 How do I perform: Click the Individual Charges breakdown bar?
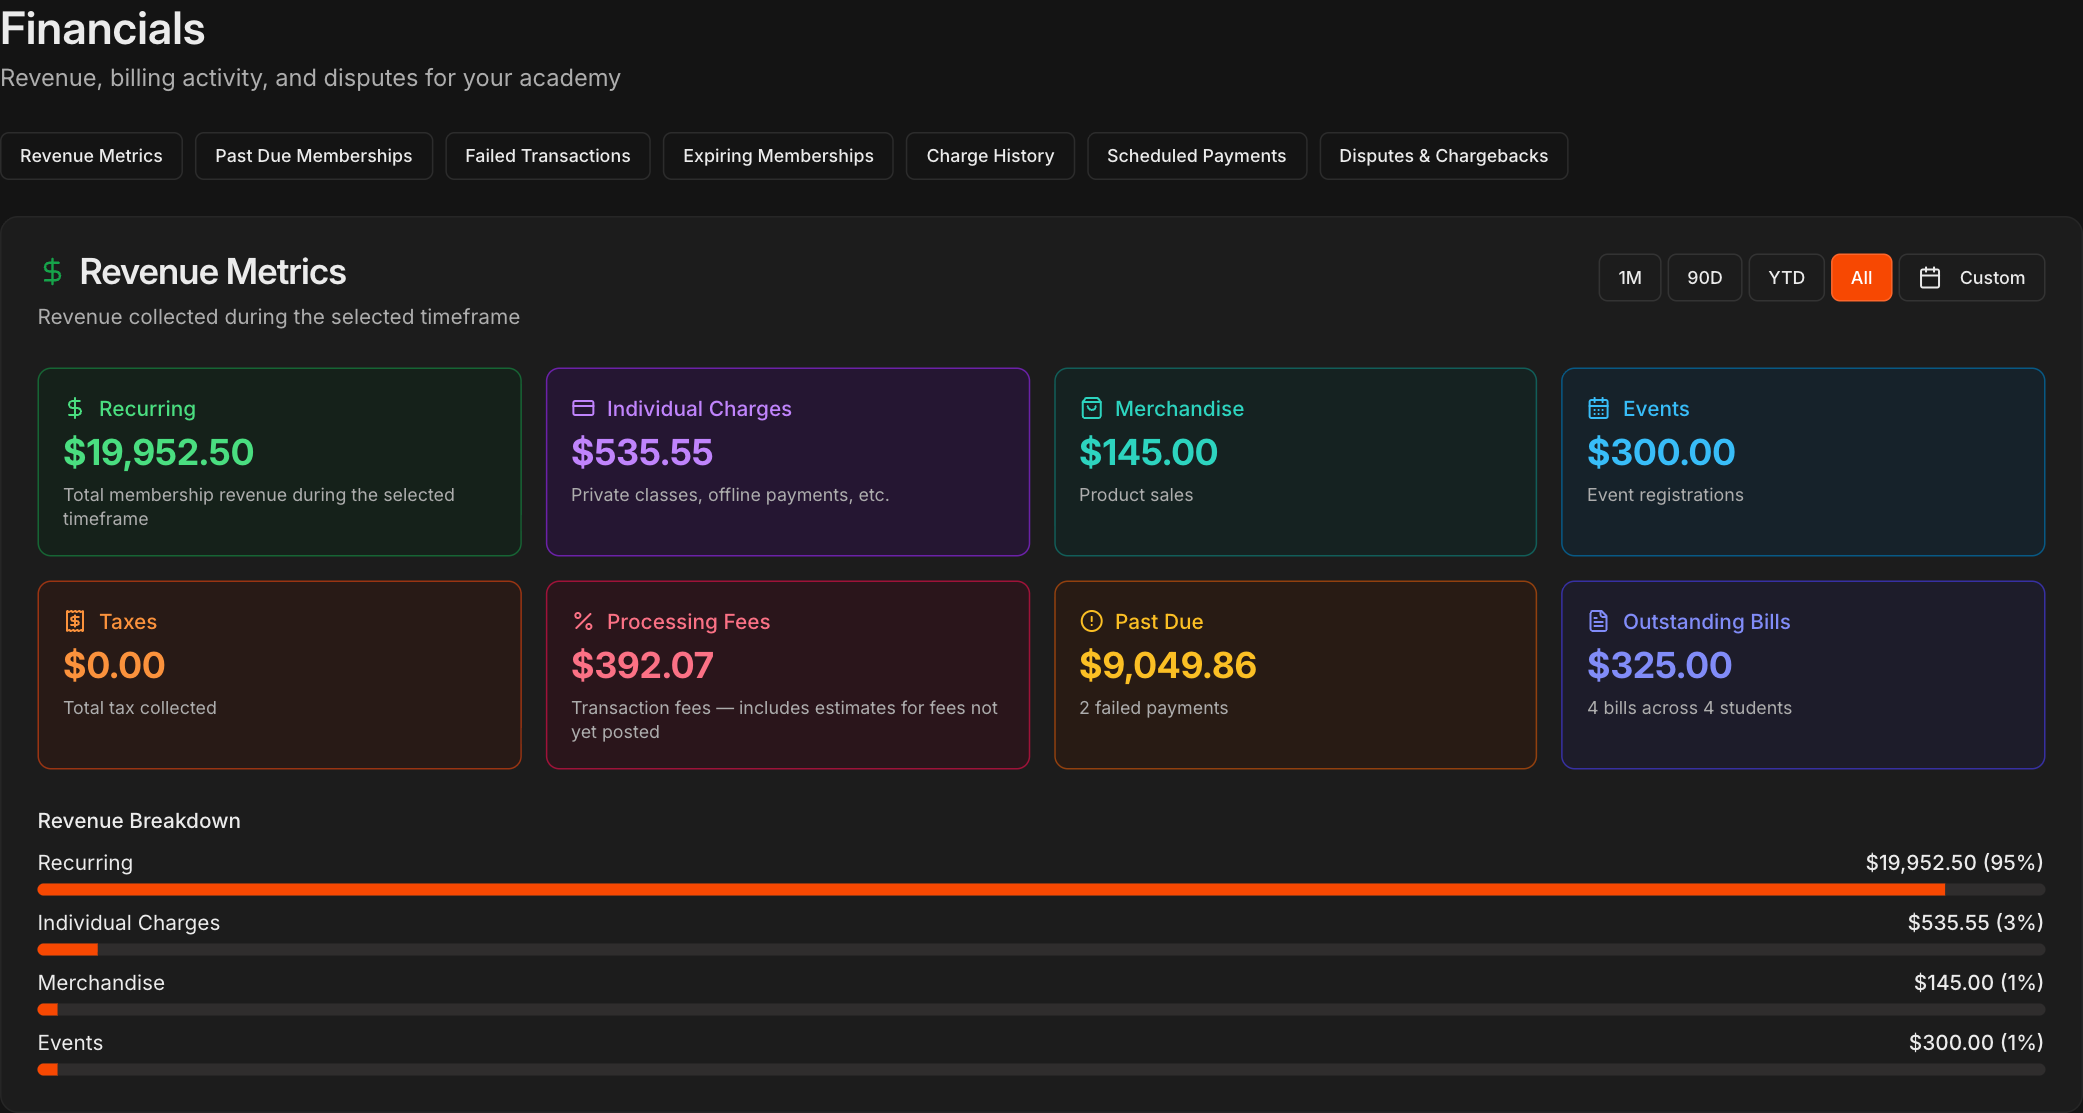pos(1041,949)
